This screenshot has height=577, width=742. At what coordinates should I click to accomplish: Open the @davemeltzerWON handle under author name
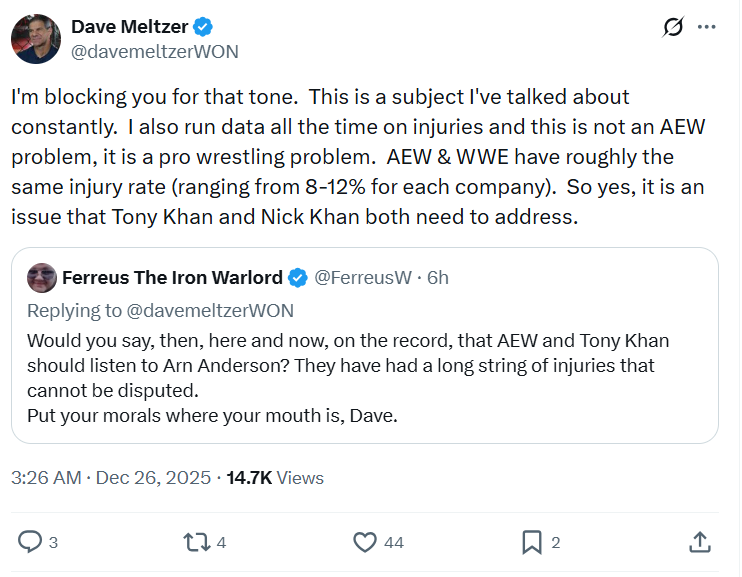coord(154,51)
